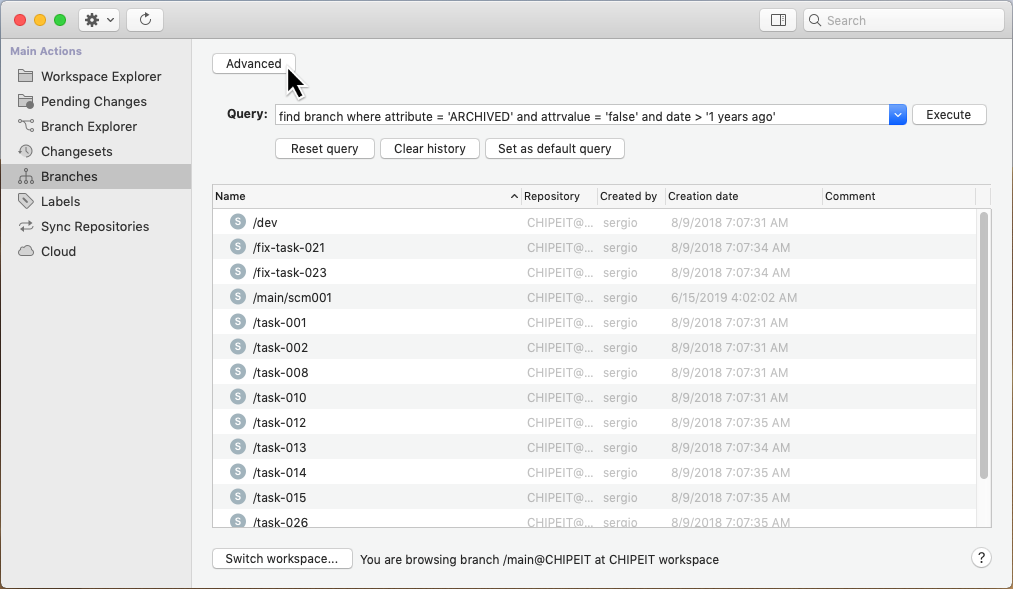
Task: Open the Pending Changes view
Action: (92, 101)
